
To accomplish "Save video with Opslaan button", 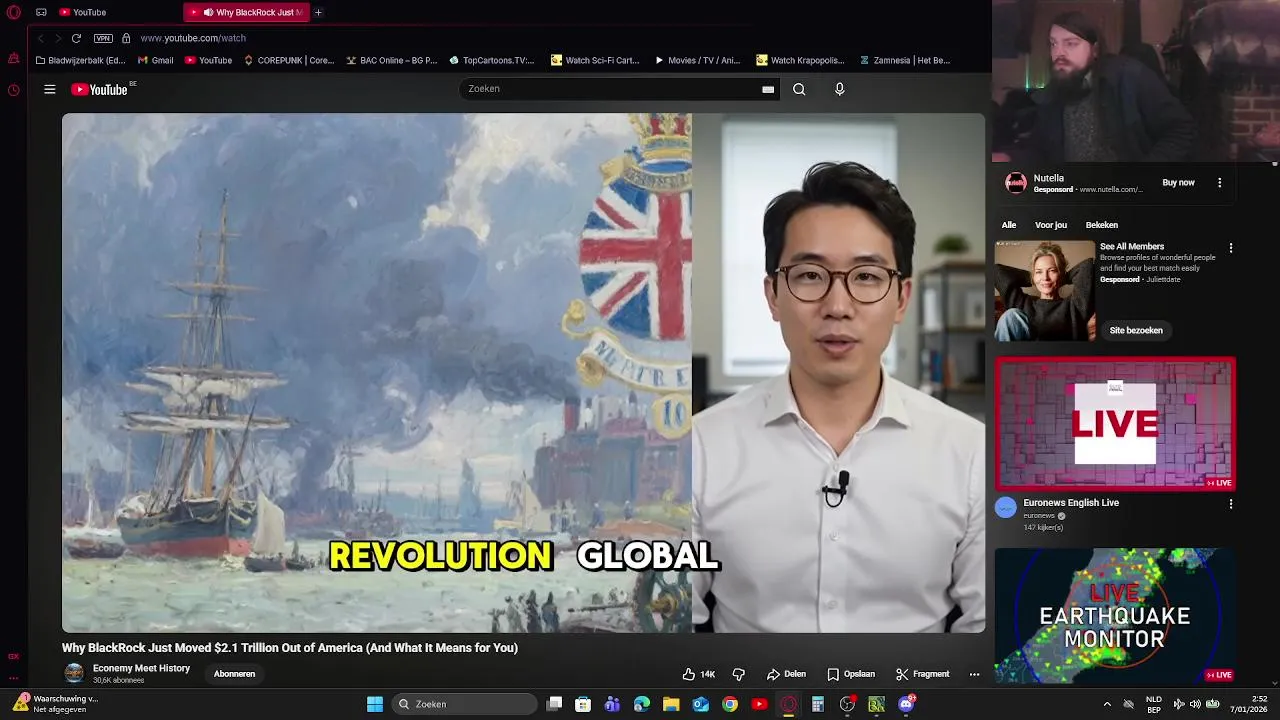I will point(851,674).
